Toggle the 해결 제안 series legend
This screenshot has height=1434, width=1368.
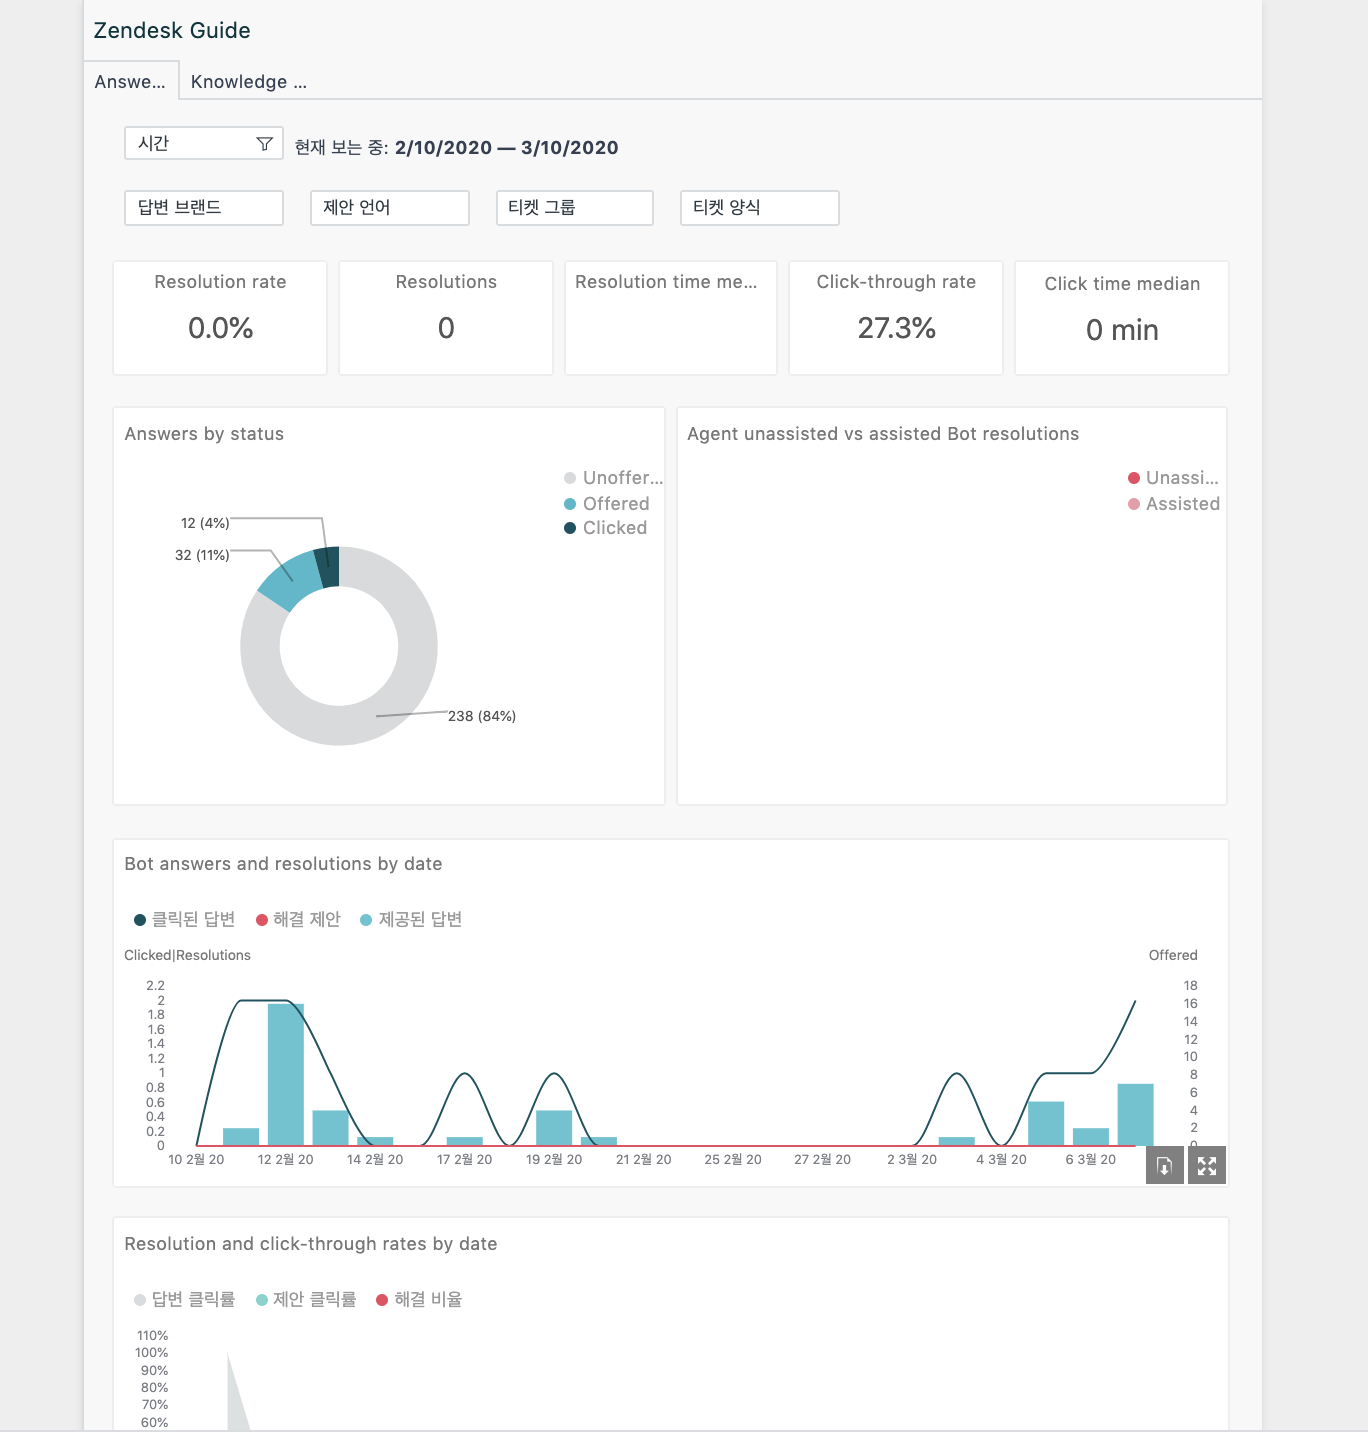click(x=299, y=919)
